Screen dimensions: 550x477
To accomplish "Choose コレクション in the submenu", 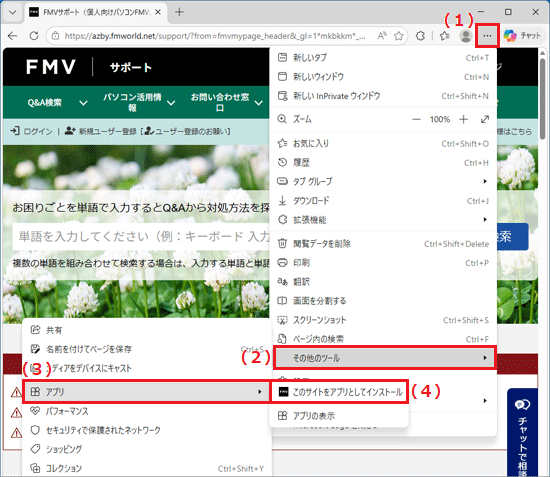I will pos(147,468).
